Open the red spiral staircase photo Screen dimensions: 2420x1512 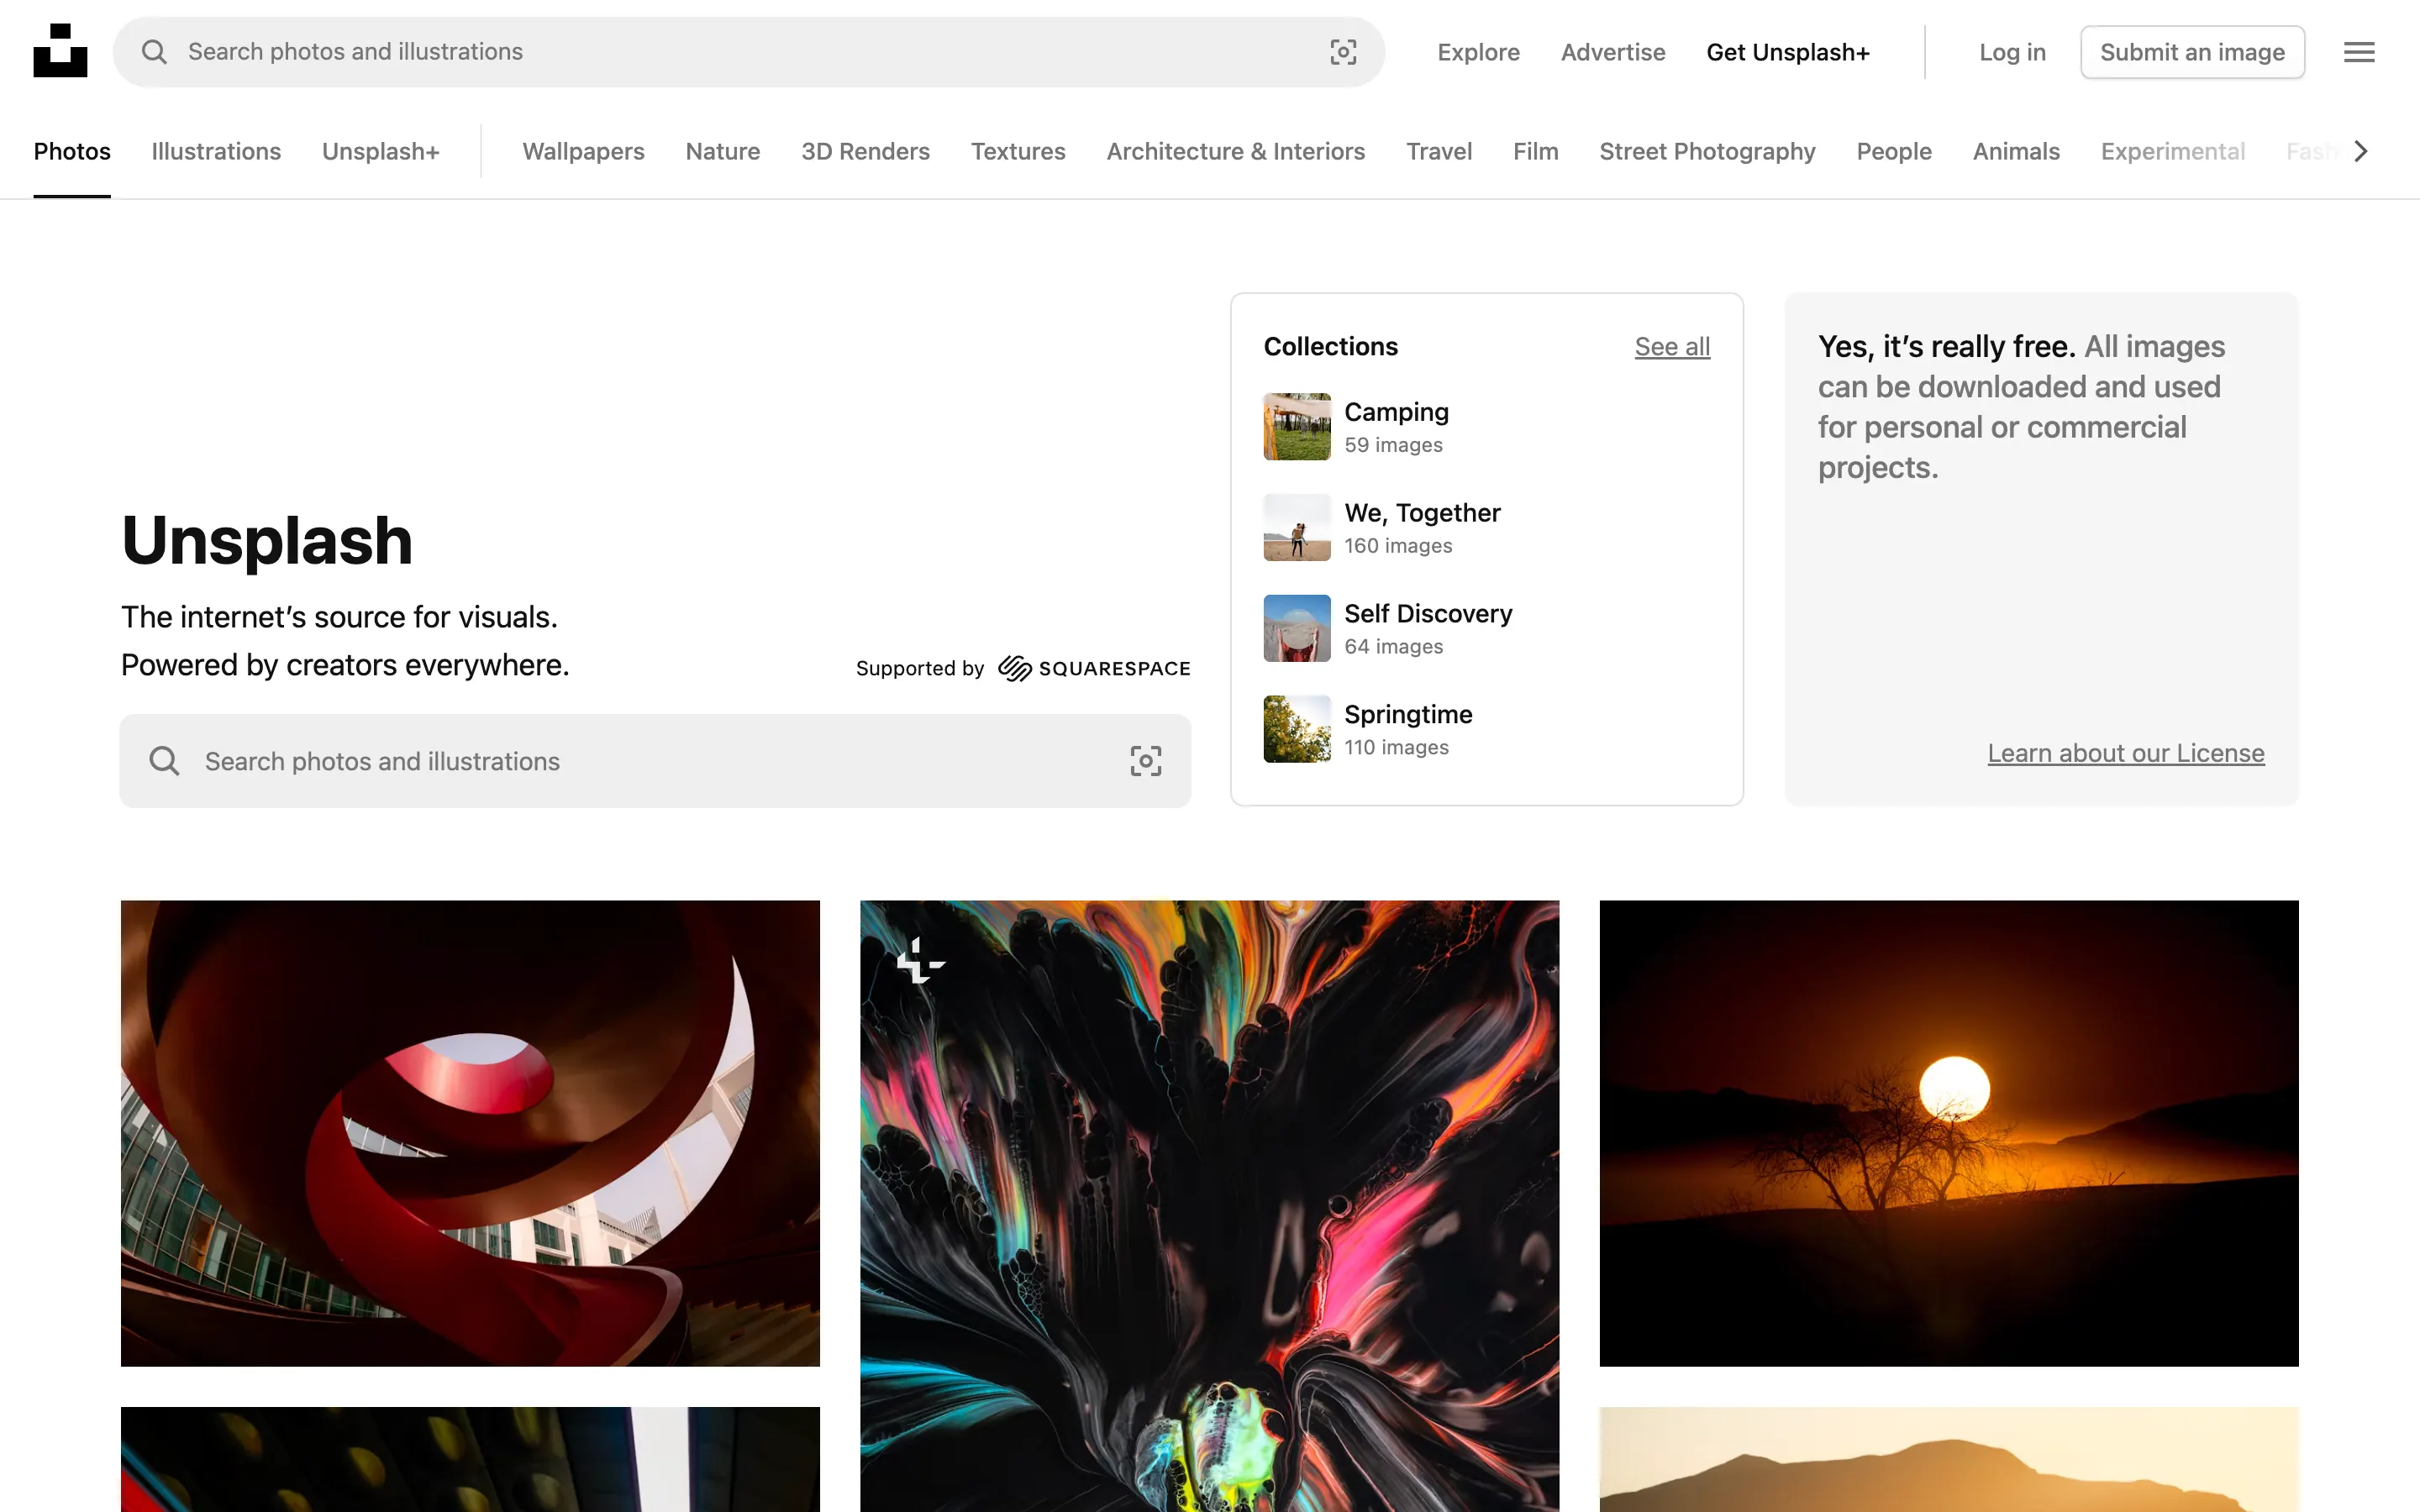[x=470, y=1133]
